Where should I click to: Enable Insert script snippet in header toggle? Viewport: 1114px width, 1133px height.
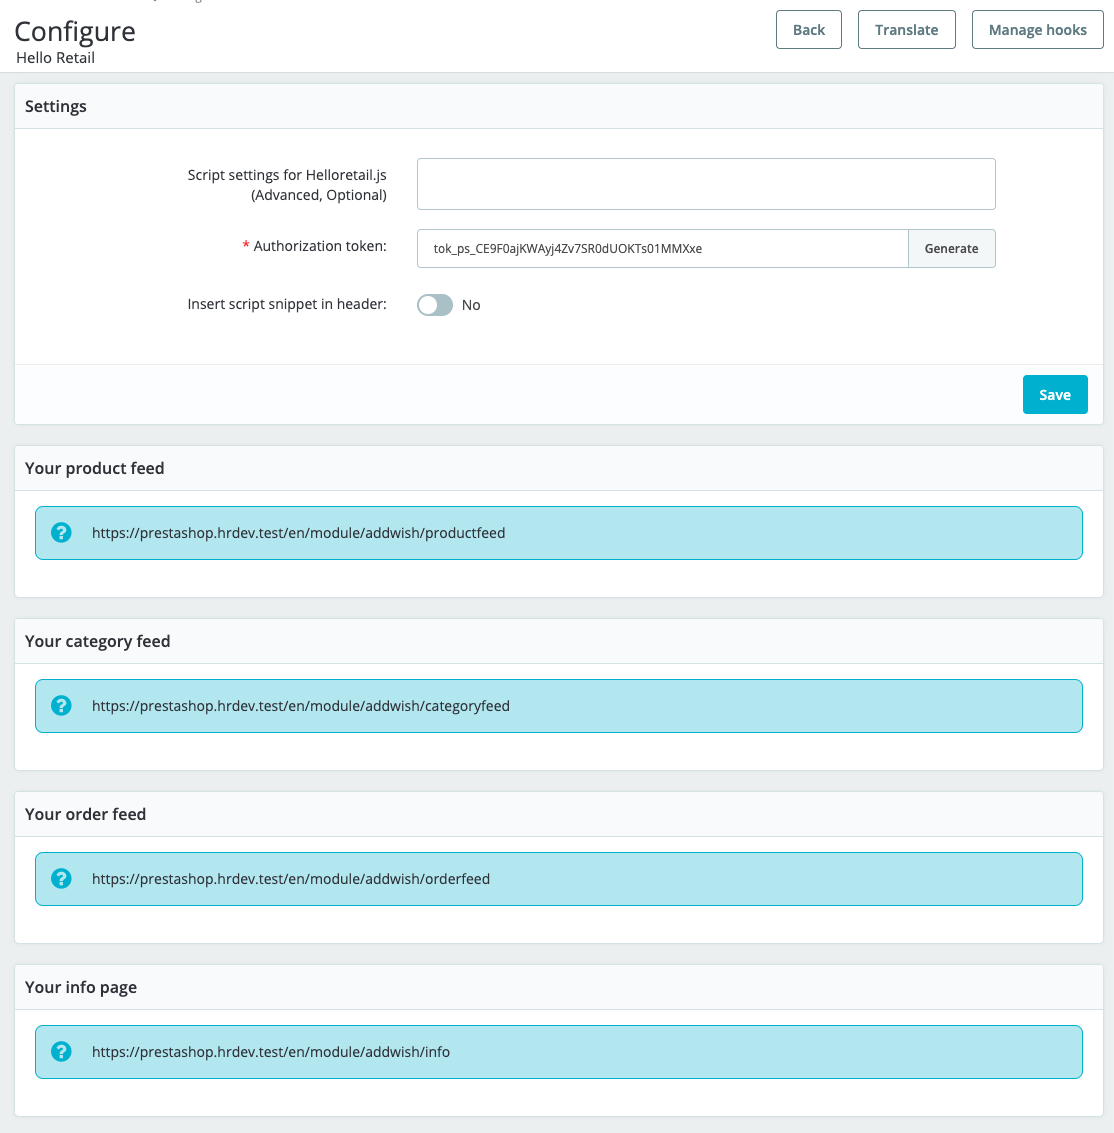click(435, 305)
